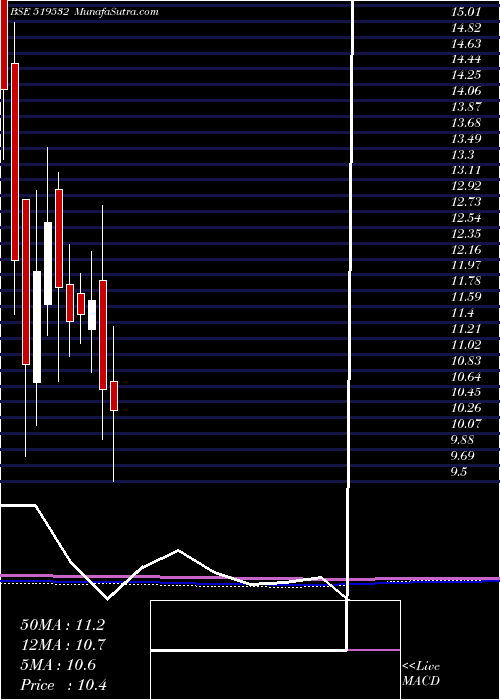This screenshot has width=500, height=700.
Task: Click the 9.88 price axis label
Action: (462, 440)
